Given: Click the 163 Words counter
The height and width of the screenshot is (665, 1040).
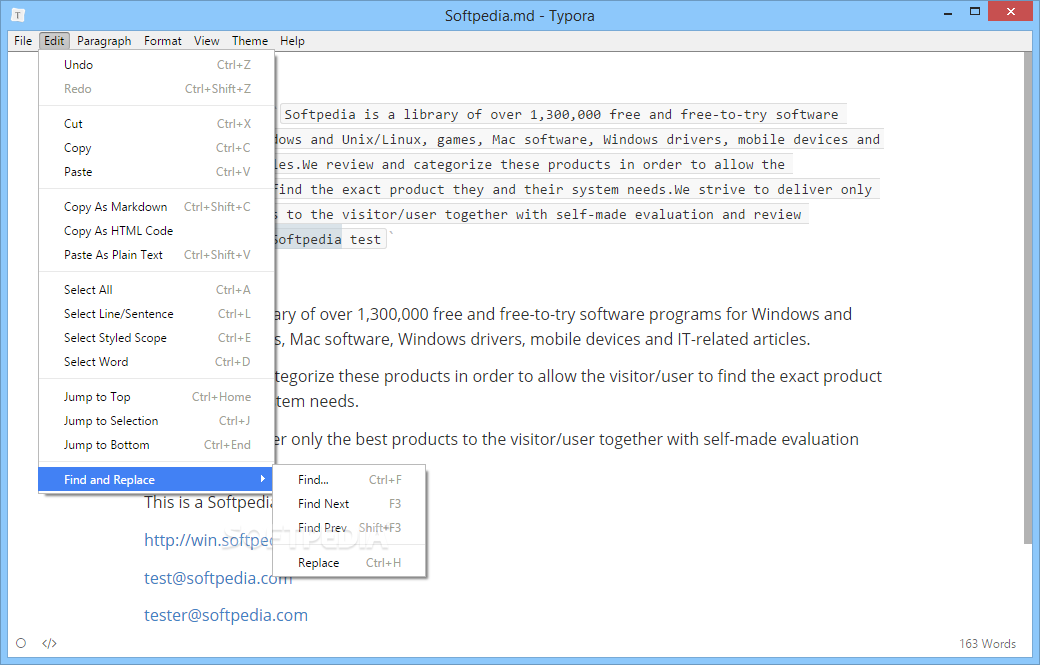Looking at the screenshot, I should (987, 643).
